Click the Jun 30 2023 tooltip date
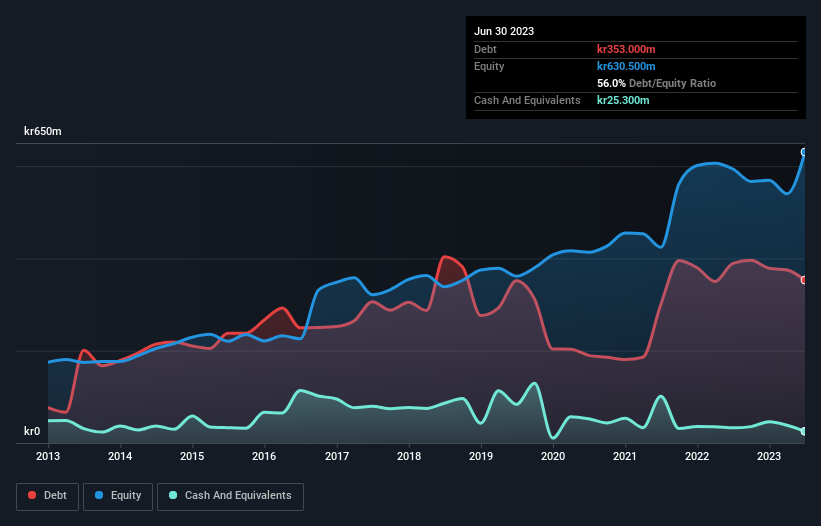 (504, 31)
